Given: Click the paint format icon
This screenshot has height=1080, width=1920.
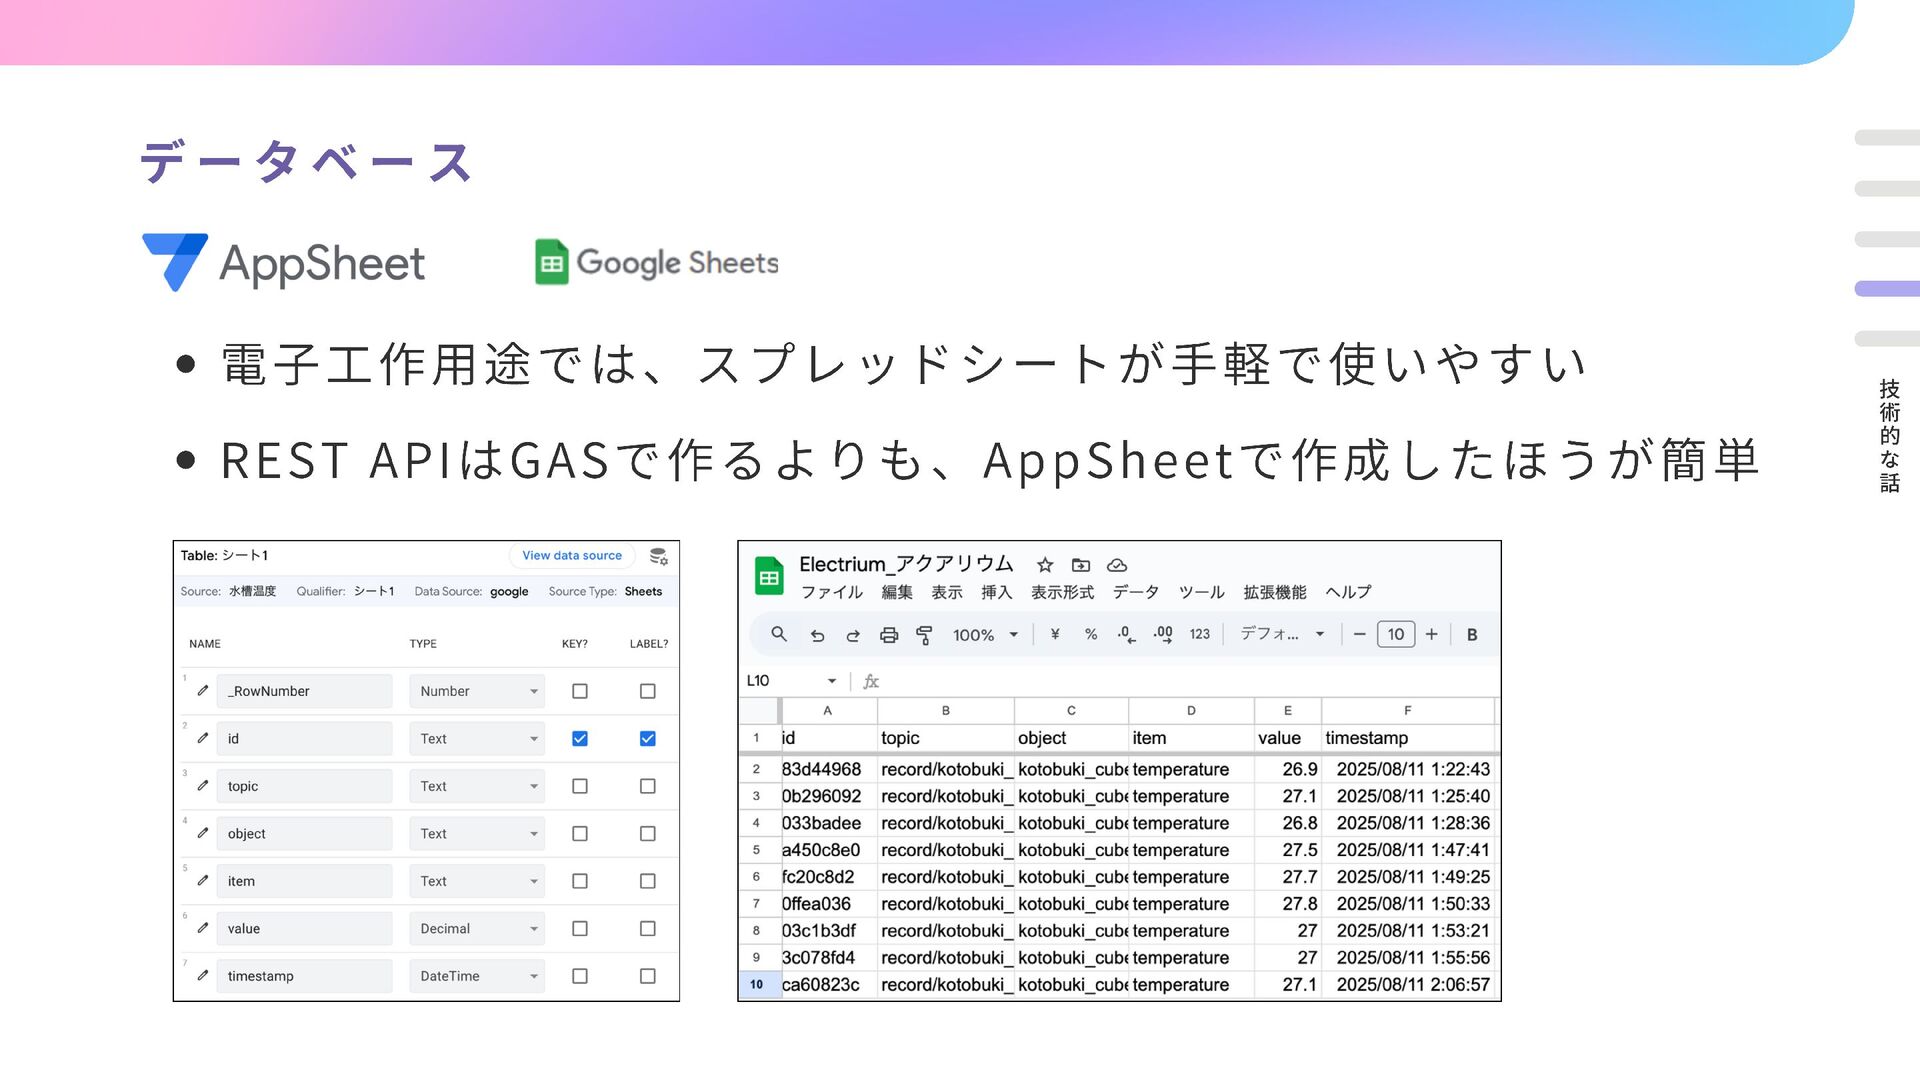Looking at the screenshot, I should tap(925, 635).
